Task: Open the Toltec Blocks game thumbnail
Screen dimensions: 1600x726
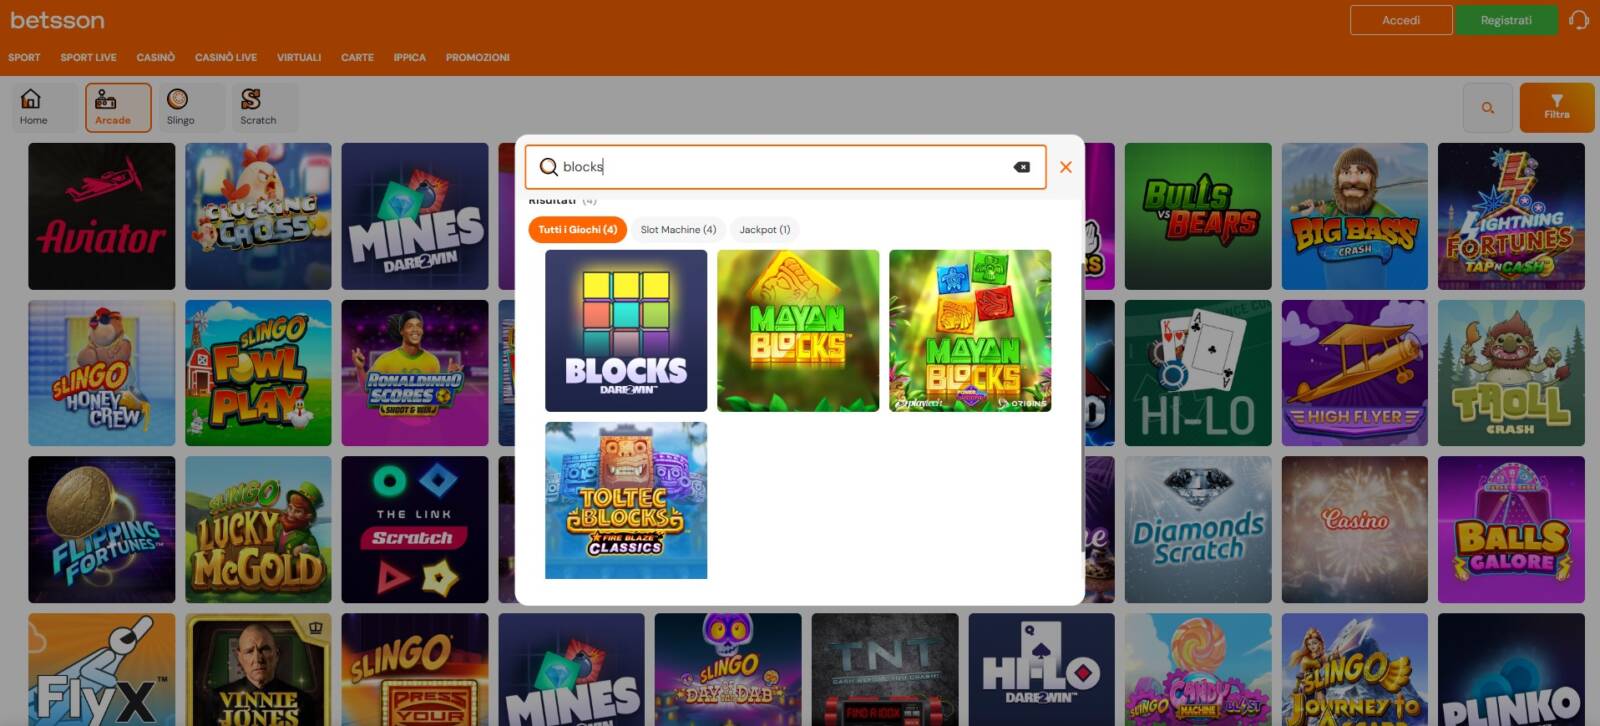Action: click(626, 500)
